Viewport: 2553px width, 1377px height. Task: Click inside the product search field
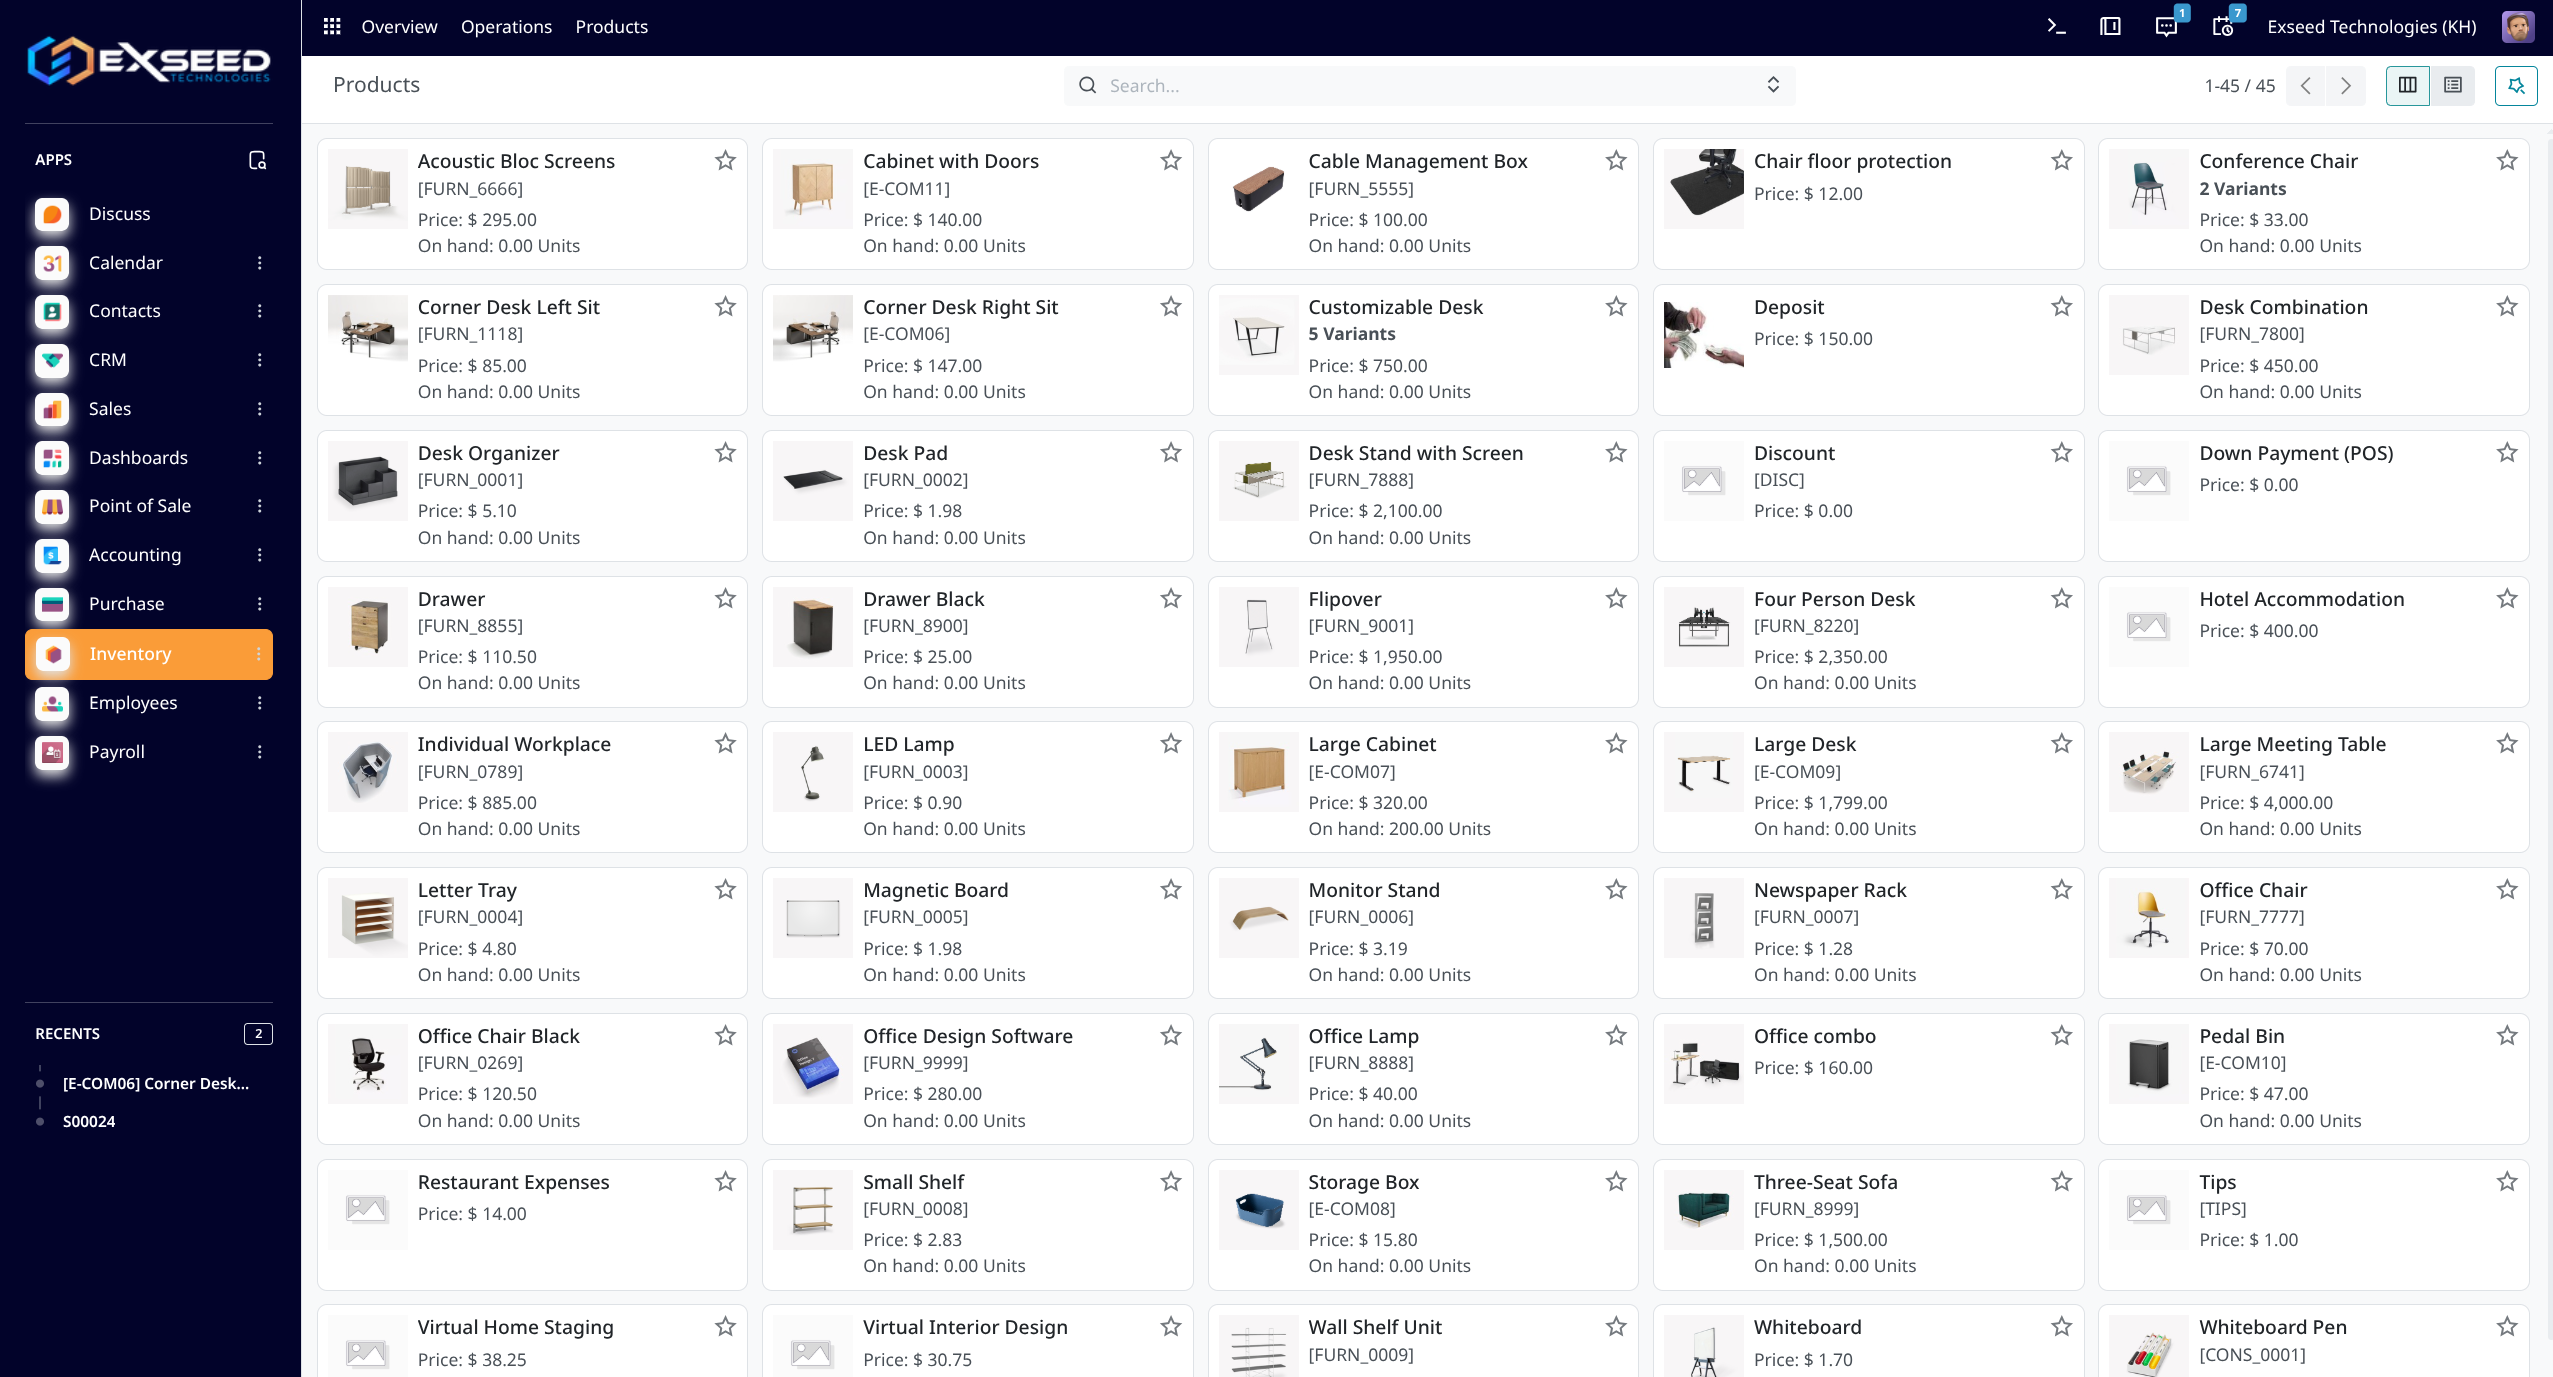pos(1400,85)
